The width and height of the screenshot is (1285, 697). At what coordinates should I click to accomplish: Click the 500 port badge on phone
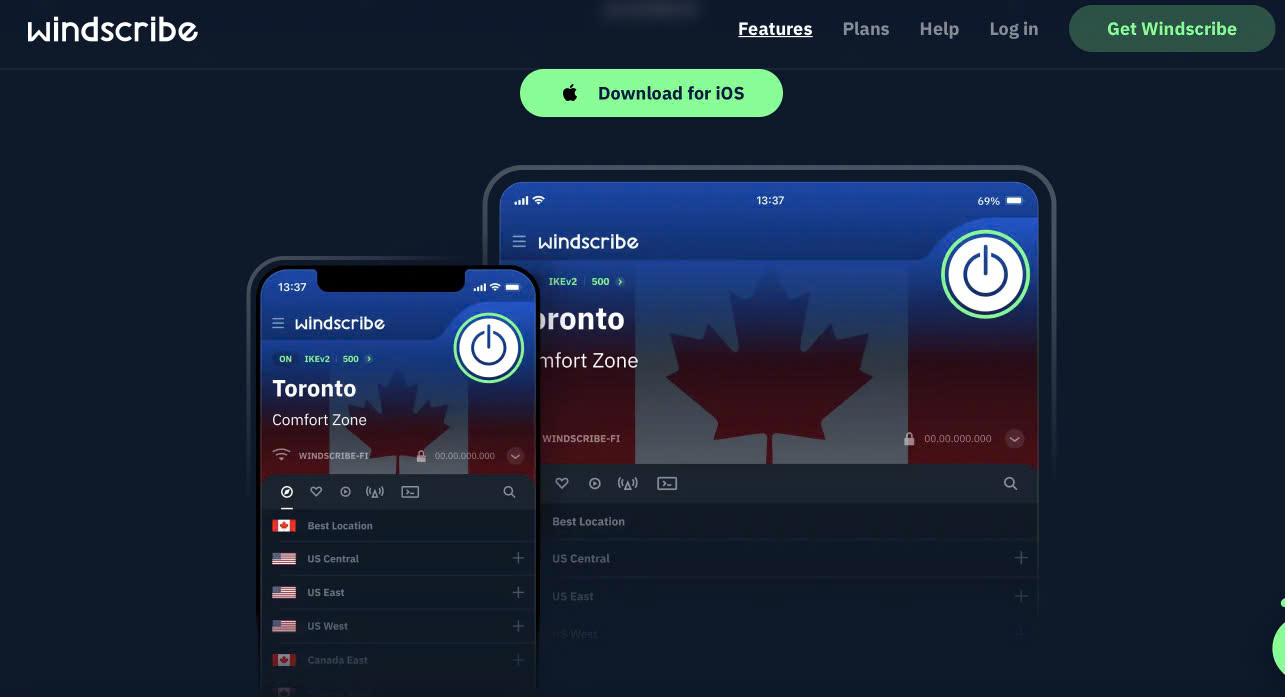(351, 359)
